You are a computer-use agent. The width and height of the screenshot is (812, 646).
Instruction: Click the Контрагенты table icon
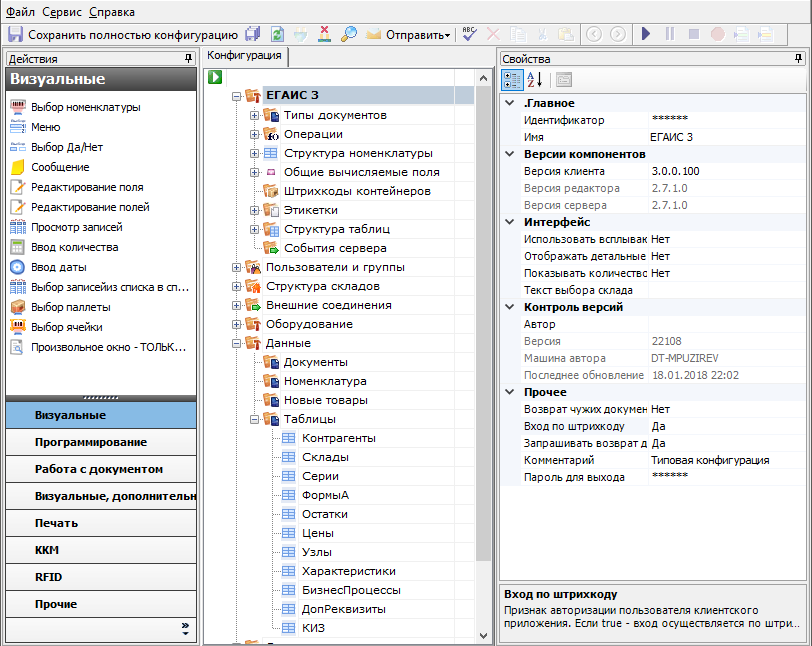tap(288, 438)
